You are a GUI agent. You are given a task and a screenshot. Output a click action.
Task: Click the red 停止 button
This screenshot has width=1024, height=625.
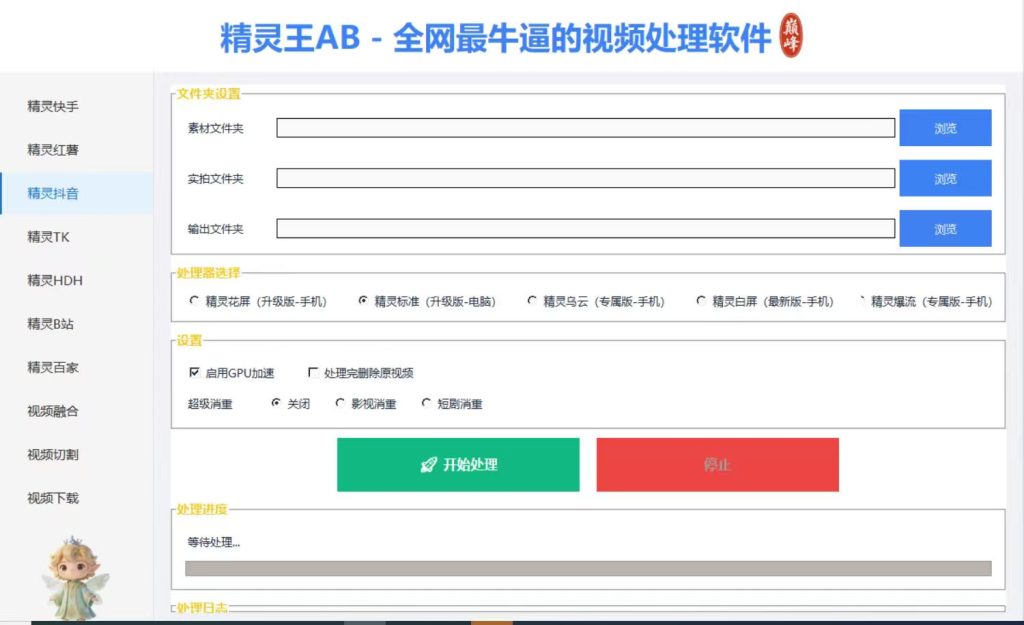(x=717, y=464)
